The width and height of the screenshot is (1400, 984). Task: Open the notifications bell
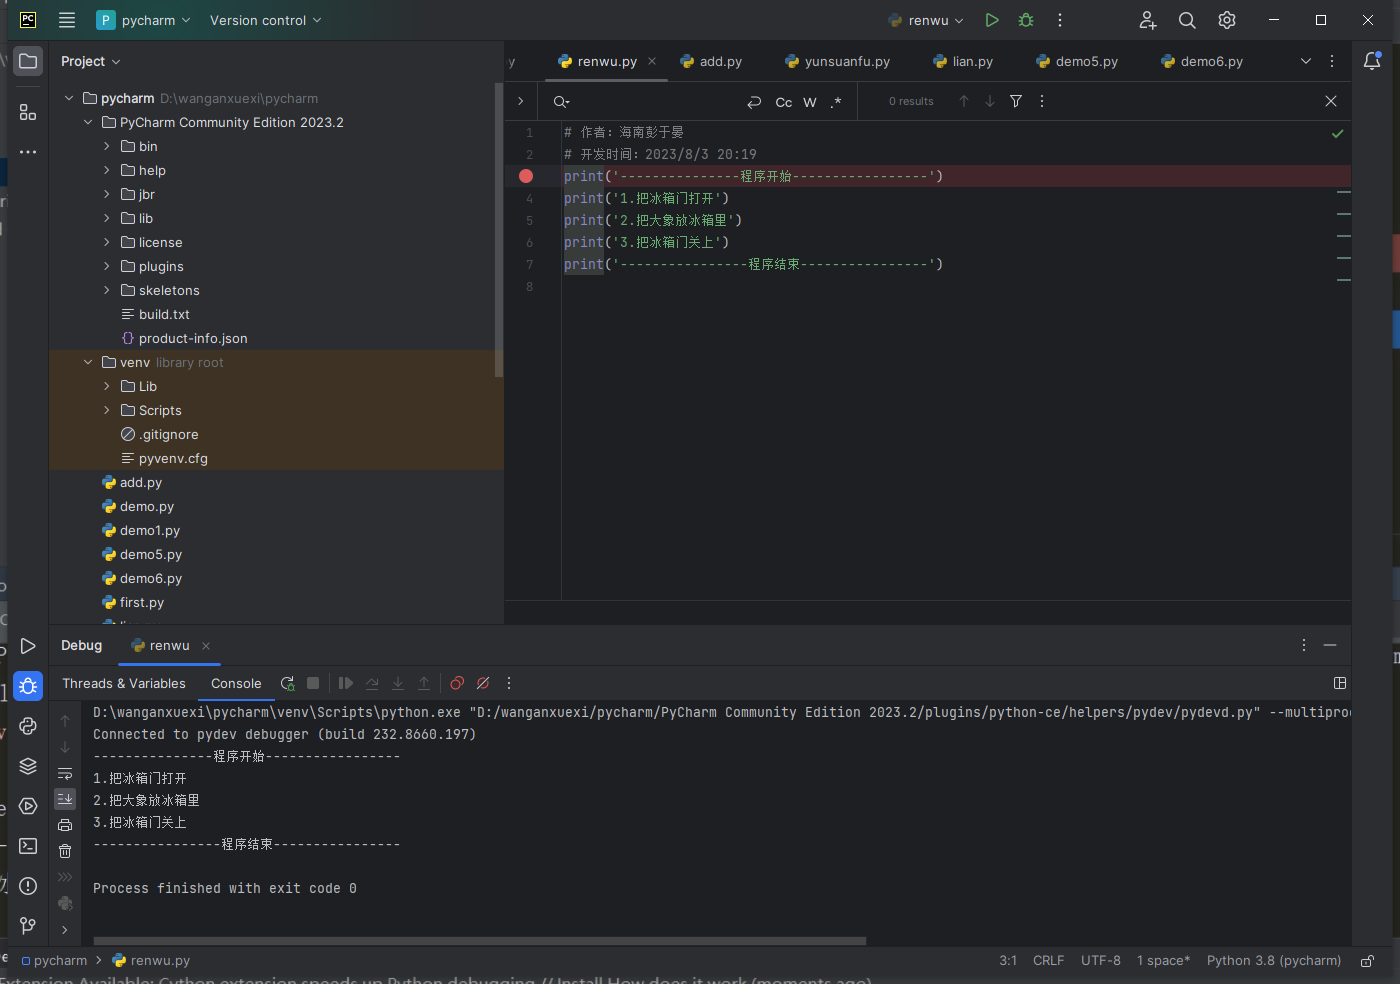coord(1372,61)
